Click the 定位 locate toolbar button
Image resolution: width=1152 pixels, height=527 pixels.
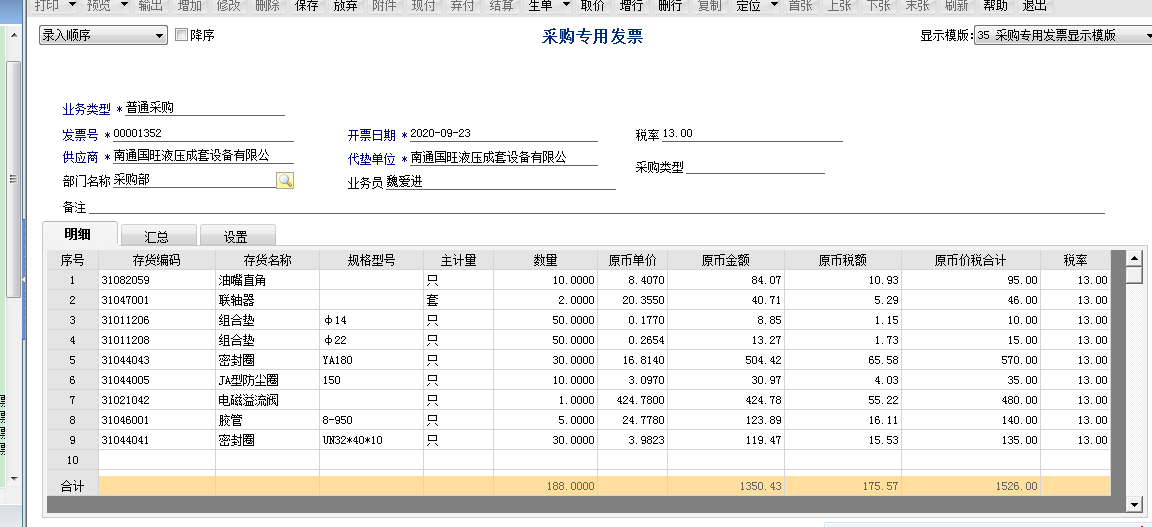coord(748,6)
